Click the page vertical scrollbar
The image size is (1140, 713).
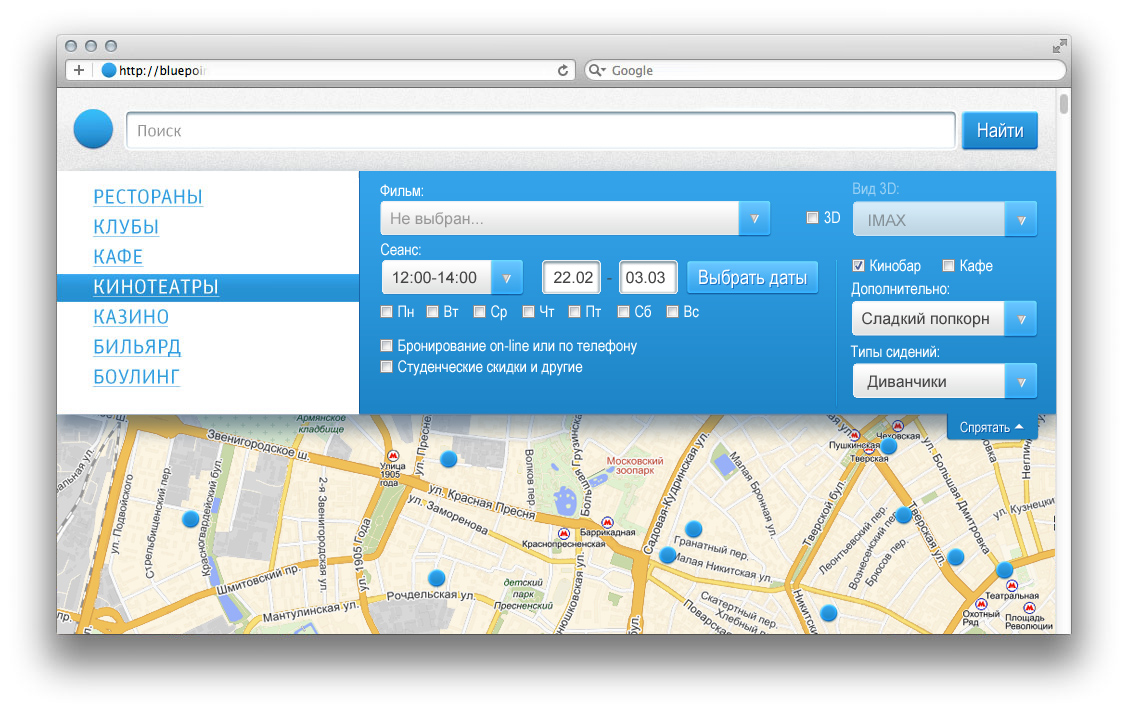(x=1064, y=104)
